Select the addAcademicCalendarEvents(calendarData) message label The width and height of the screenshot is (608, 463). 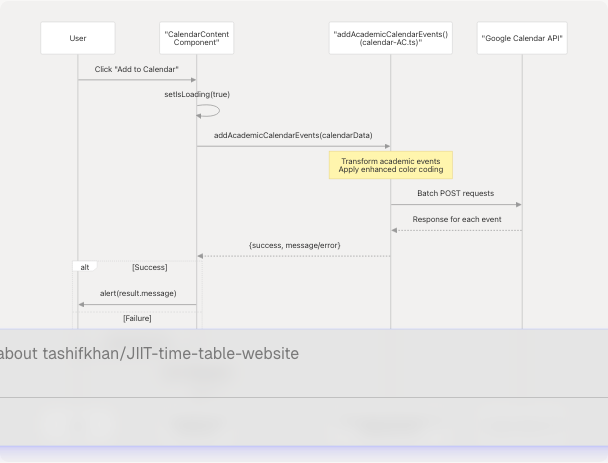[x=293, y=135]
